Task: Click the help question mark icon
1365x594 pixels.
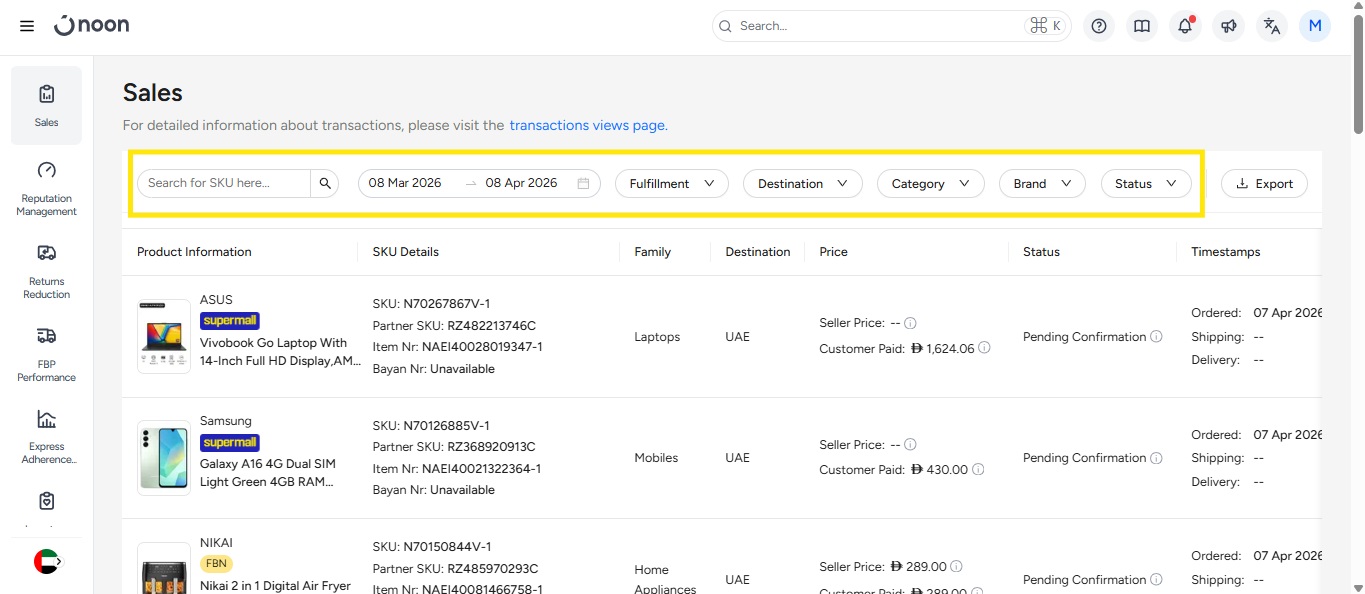Action: click(x=1099, y=26)
